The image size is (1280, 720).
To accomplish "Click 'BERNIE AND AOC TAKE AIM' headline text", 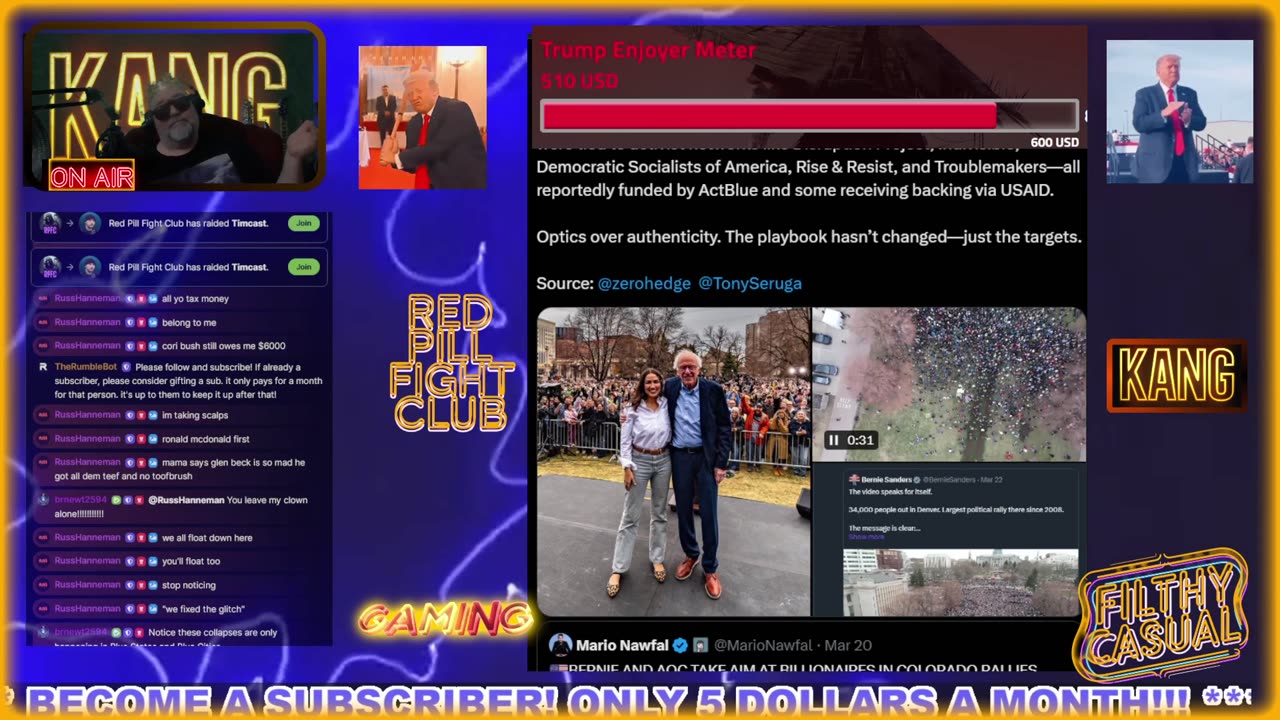I will (800, 668).
